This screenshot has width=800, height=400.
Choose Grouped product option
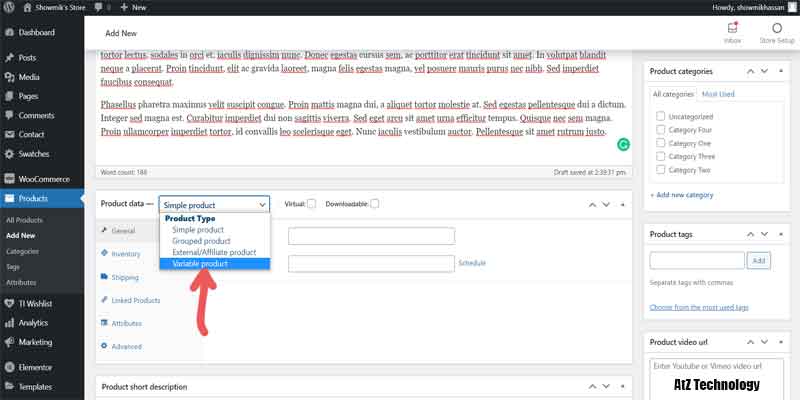click(201, 241)
